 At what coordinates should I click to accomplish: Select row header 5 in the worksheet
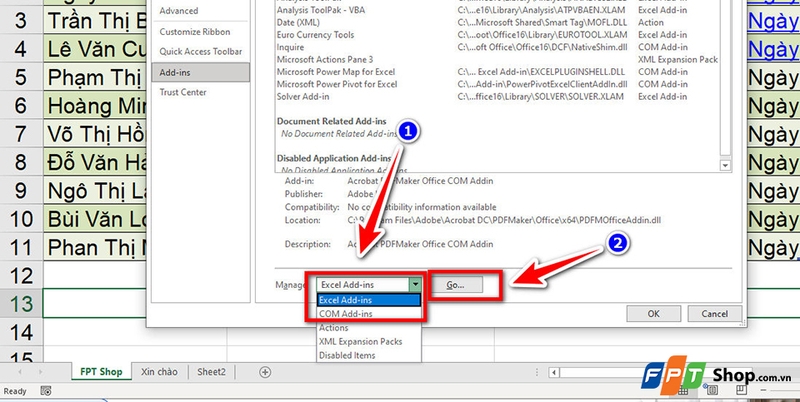(x=21, y=78)
